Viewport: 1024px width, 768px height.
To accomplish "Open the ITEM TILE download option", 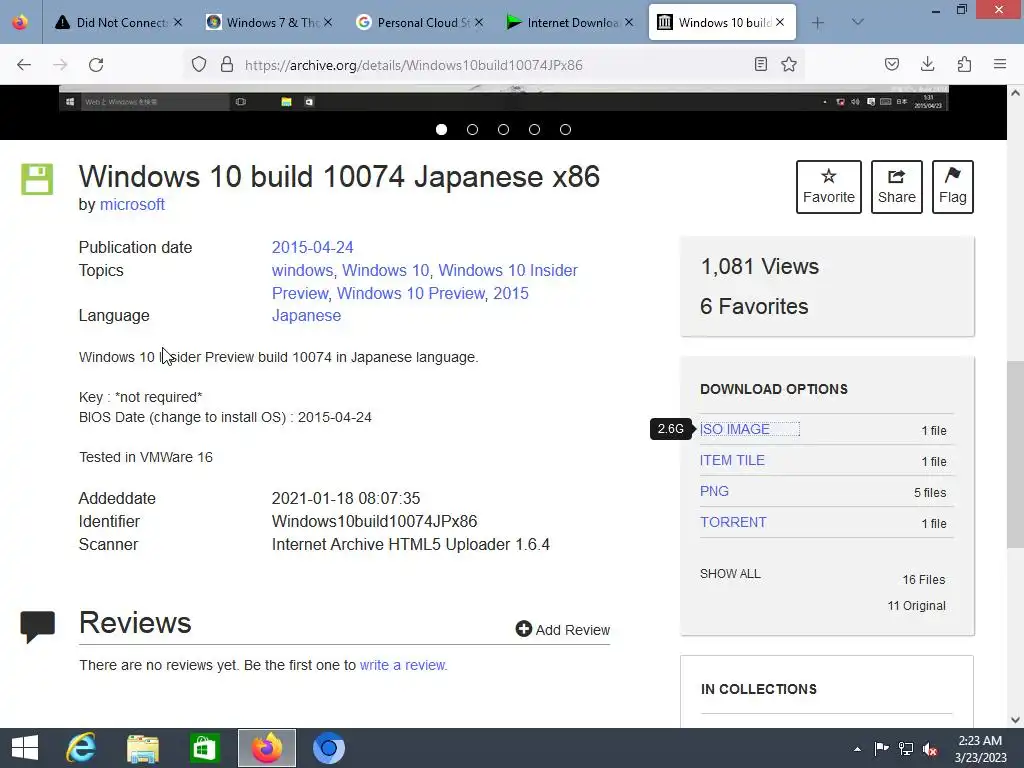I will pos(732,460).
